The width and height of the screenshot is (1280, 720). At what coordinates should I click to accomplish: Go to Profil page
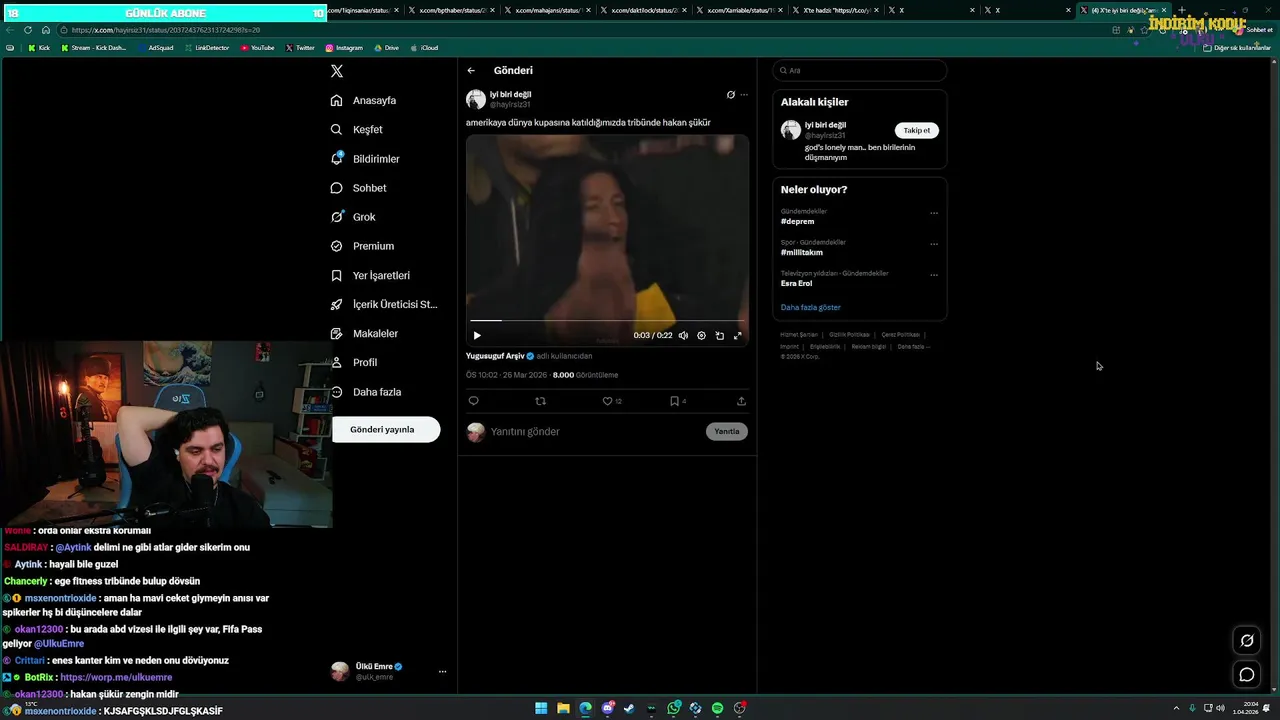point(354,362)
